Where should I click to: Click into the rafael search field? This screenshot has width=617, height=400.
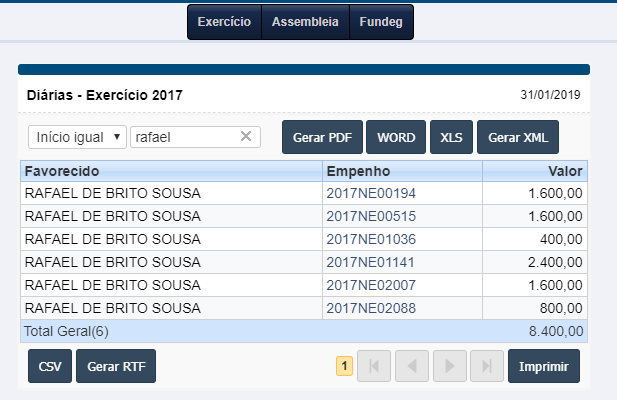(183, 137)
